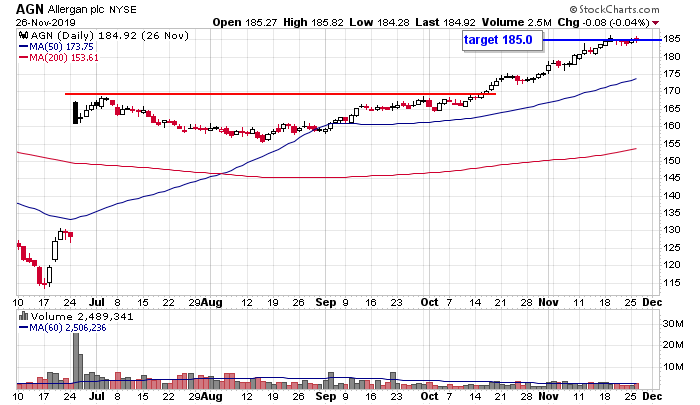Screen dimensions: 700x405
Task: Click the 150 price axis label
Action: [x=672, y=160]
